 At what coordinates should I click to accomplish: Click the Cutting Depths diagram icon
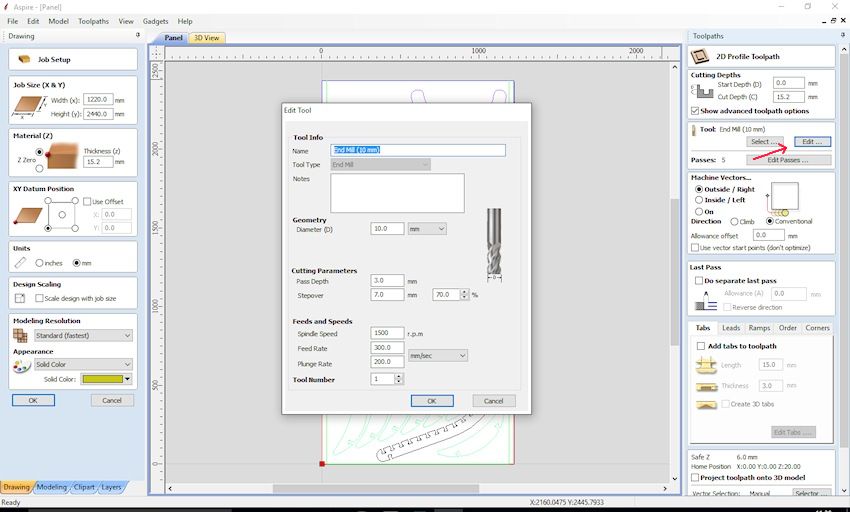[x=703, y=91]
